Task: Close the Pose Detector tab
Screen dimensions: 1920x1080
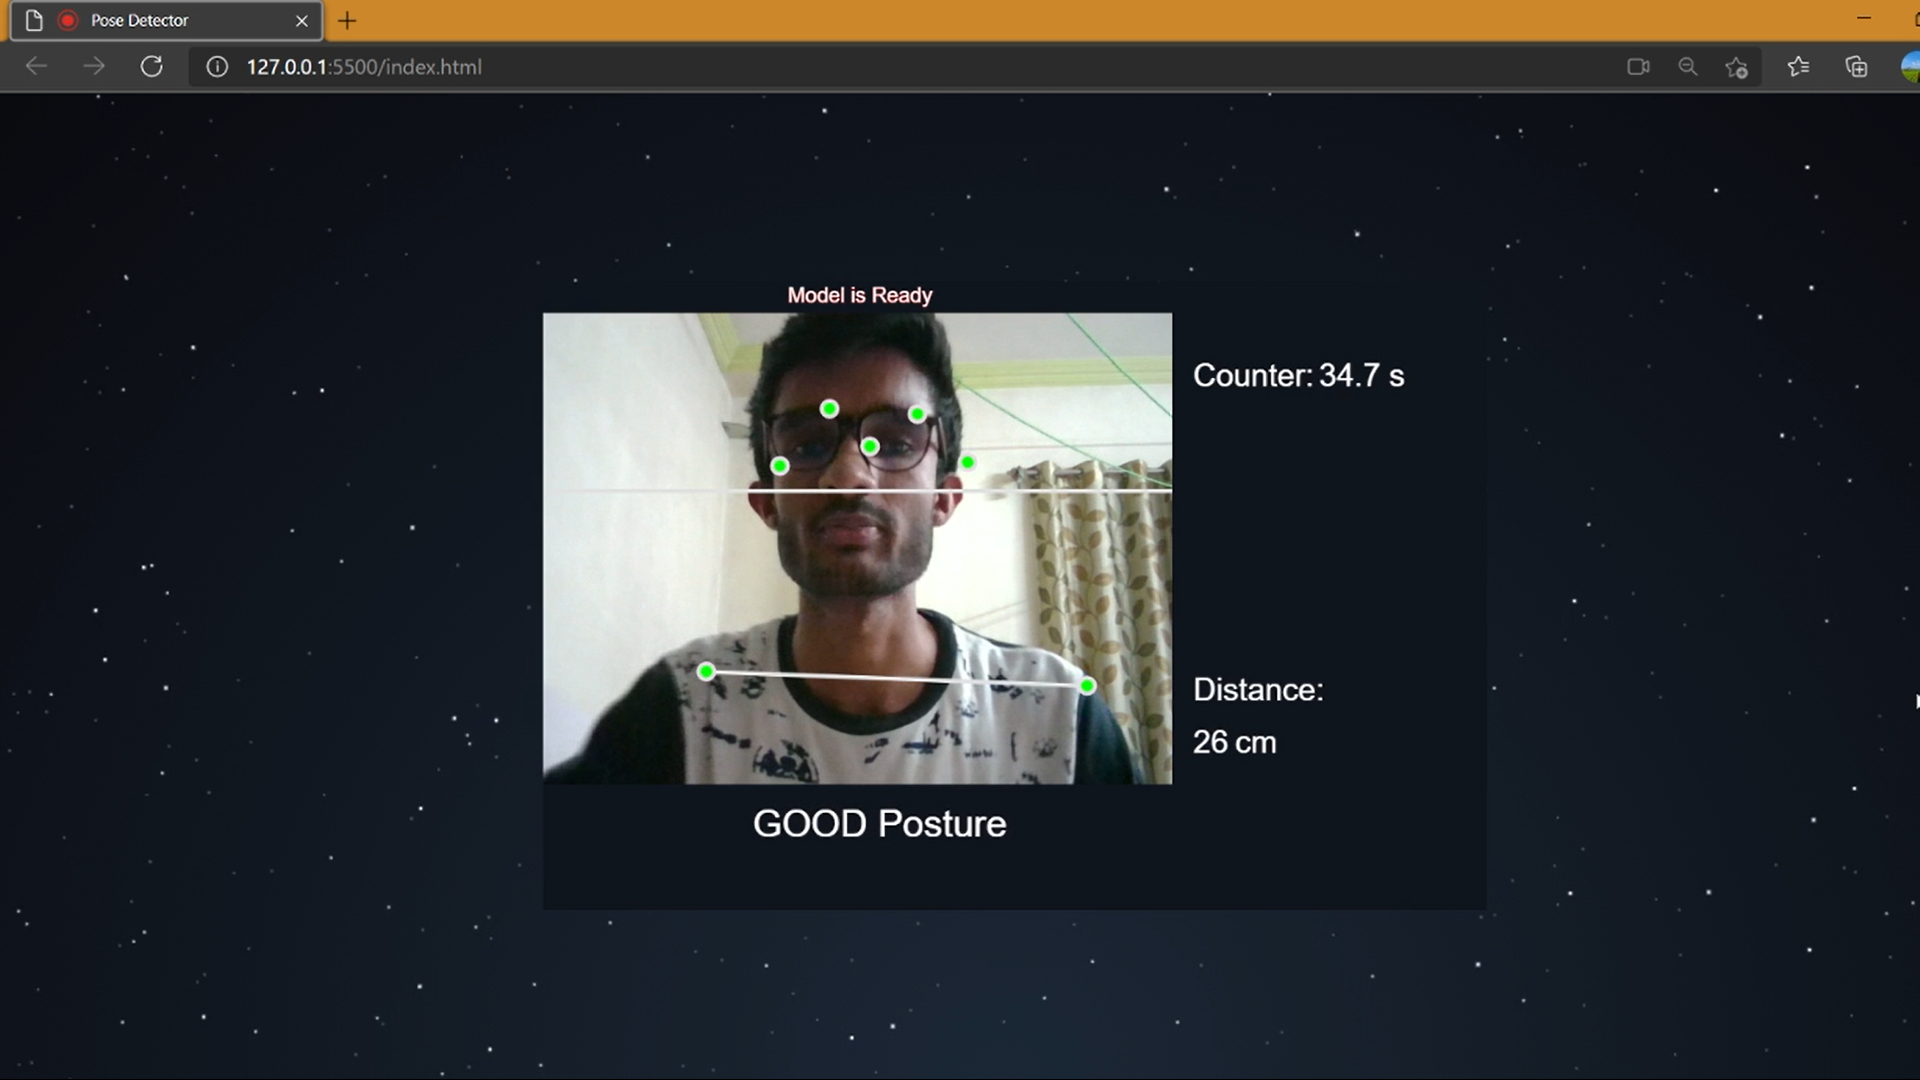Action: [302, 20]
